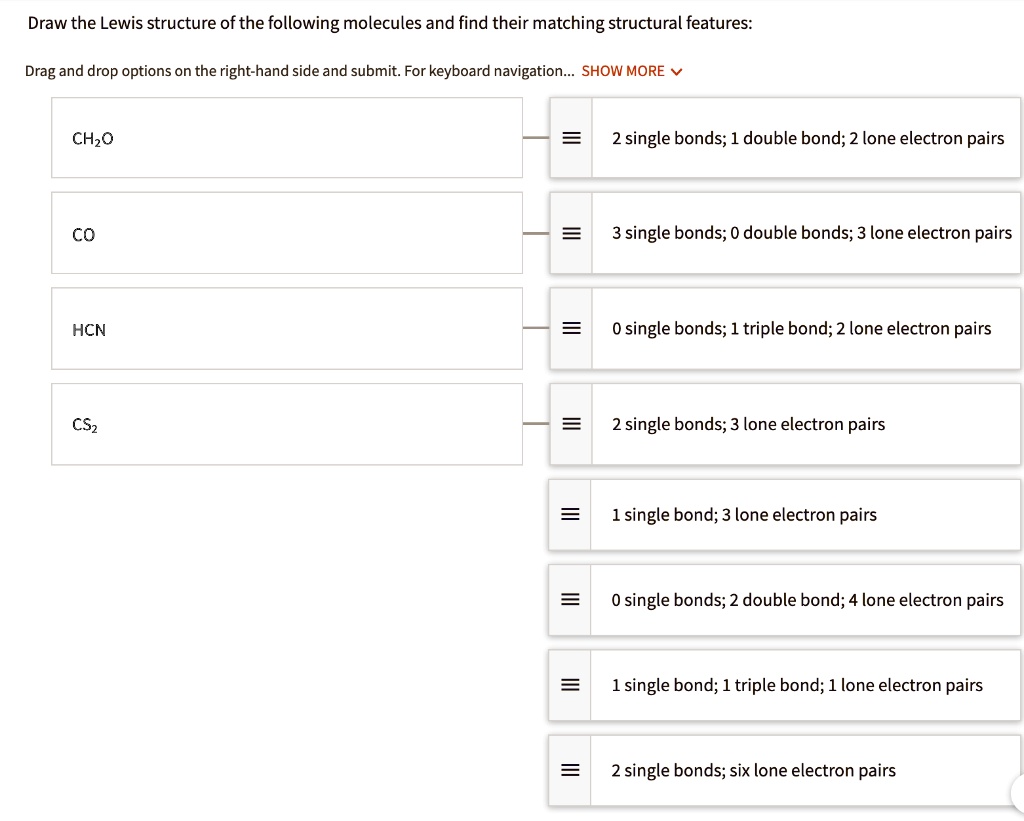
Task: Select the HCN drop target box
Action: point(287,328)
